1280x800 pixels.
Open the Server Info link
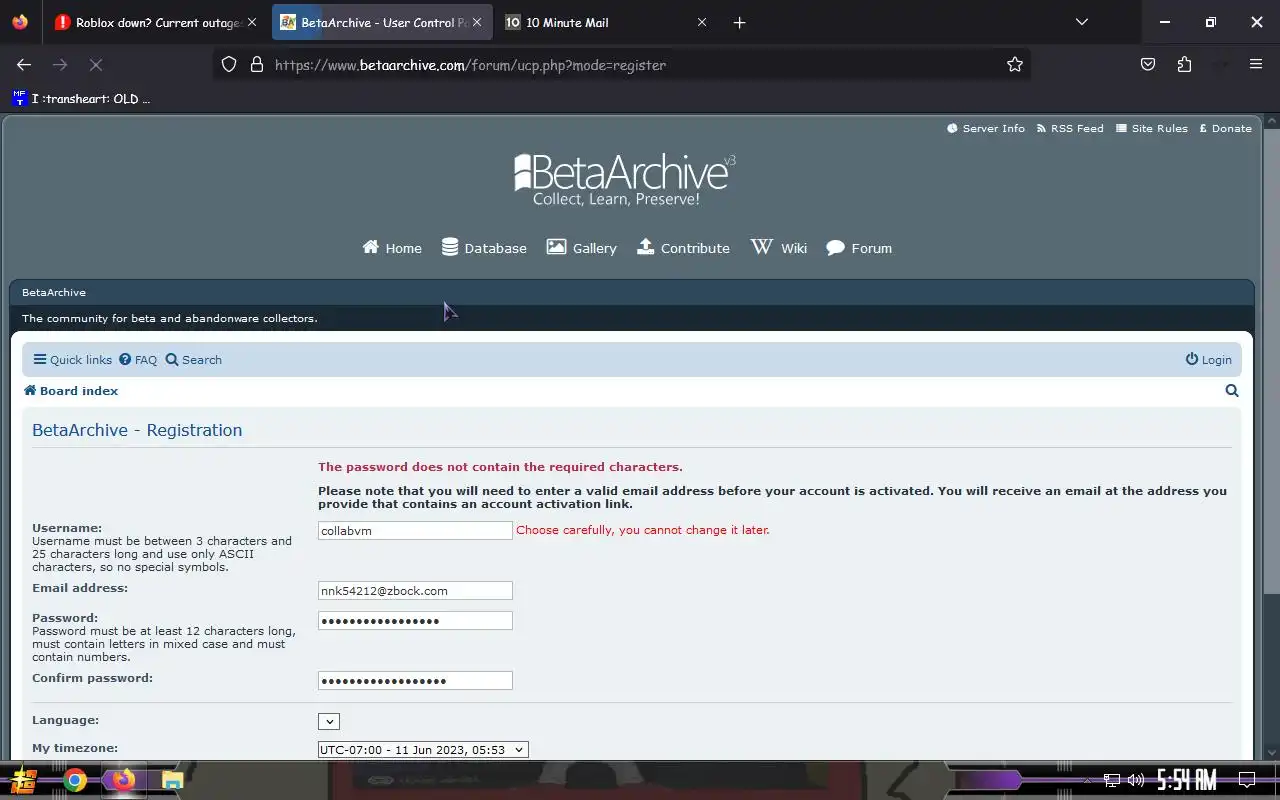tap(986, 128)
